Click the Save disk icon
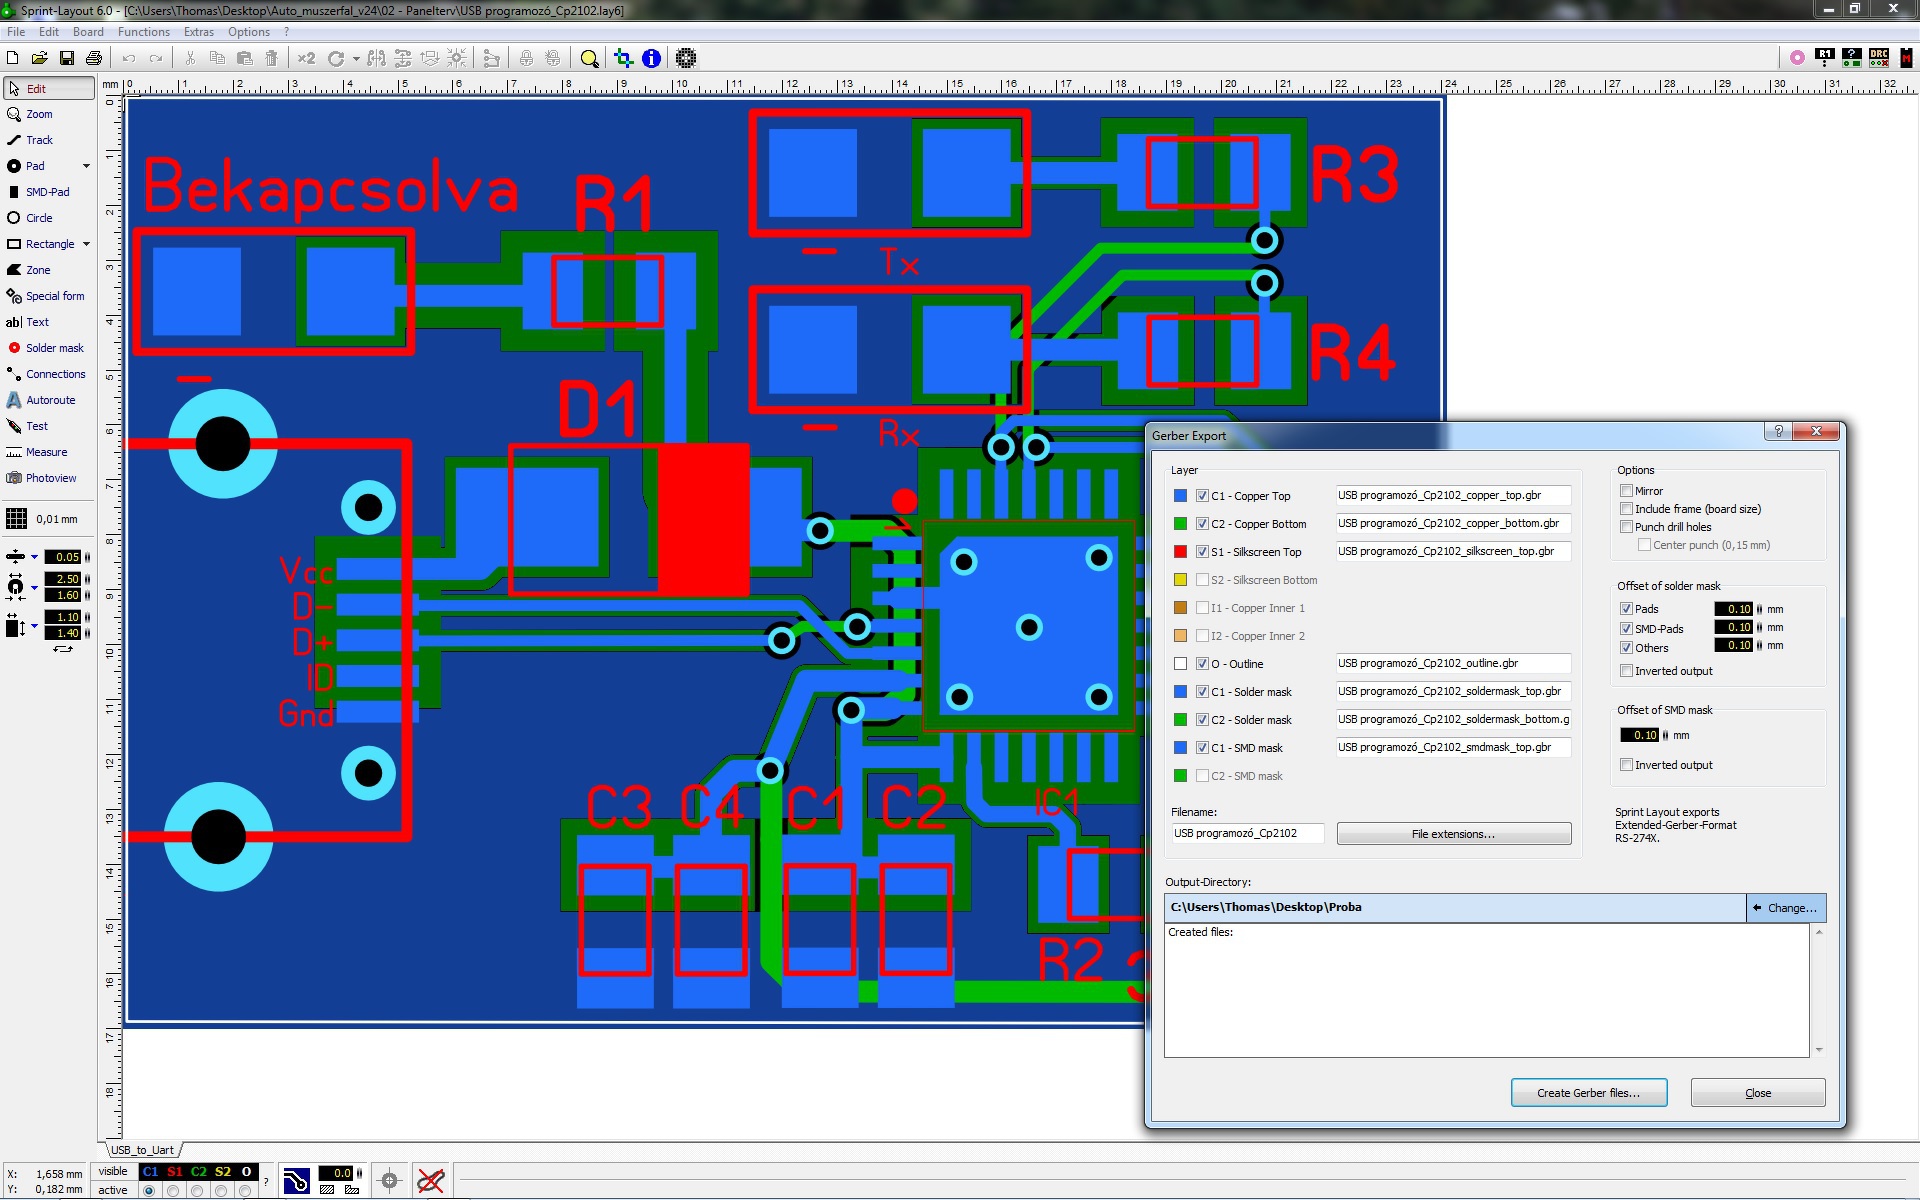The image size is (1920, 1200). coord(67,58)
